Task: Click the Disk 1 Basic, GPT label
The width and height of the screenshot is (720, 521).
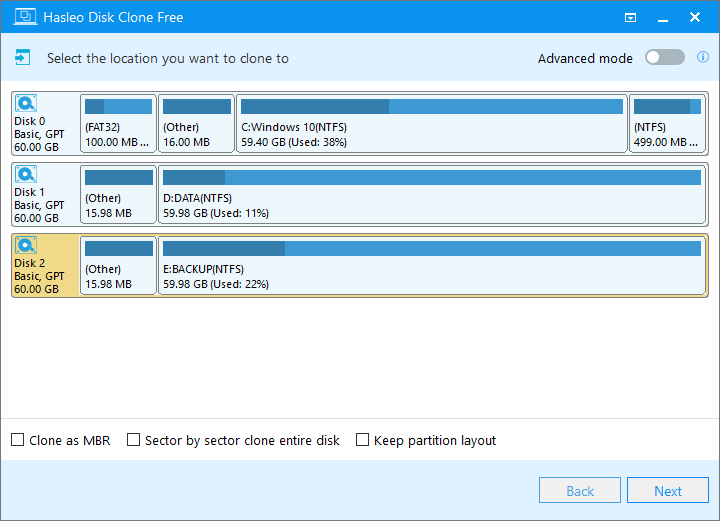Action: 39,205
